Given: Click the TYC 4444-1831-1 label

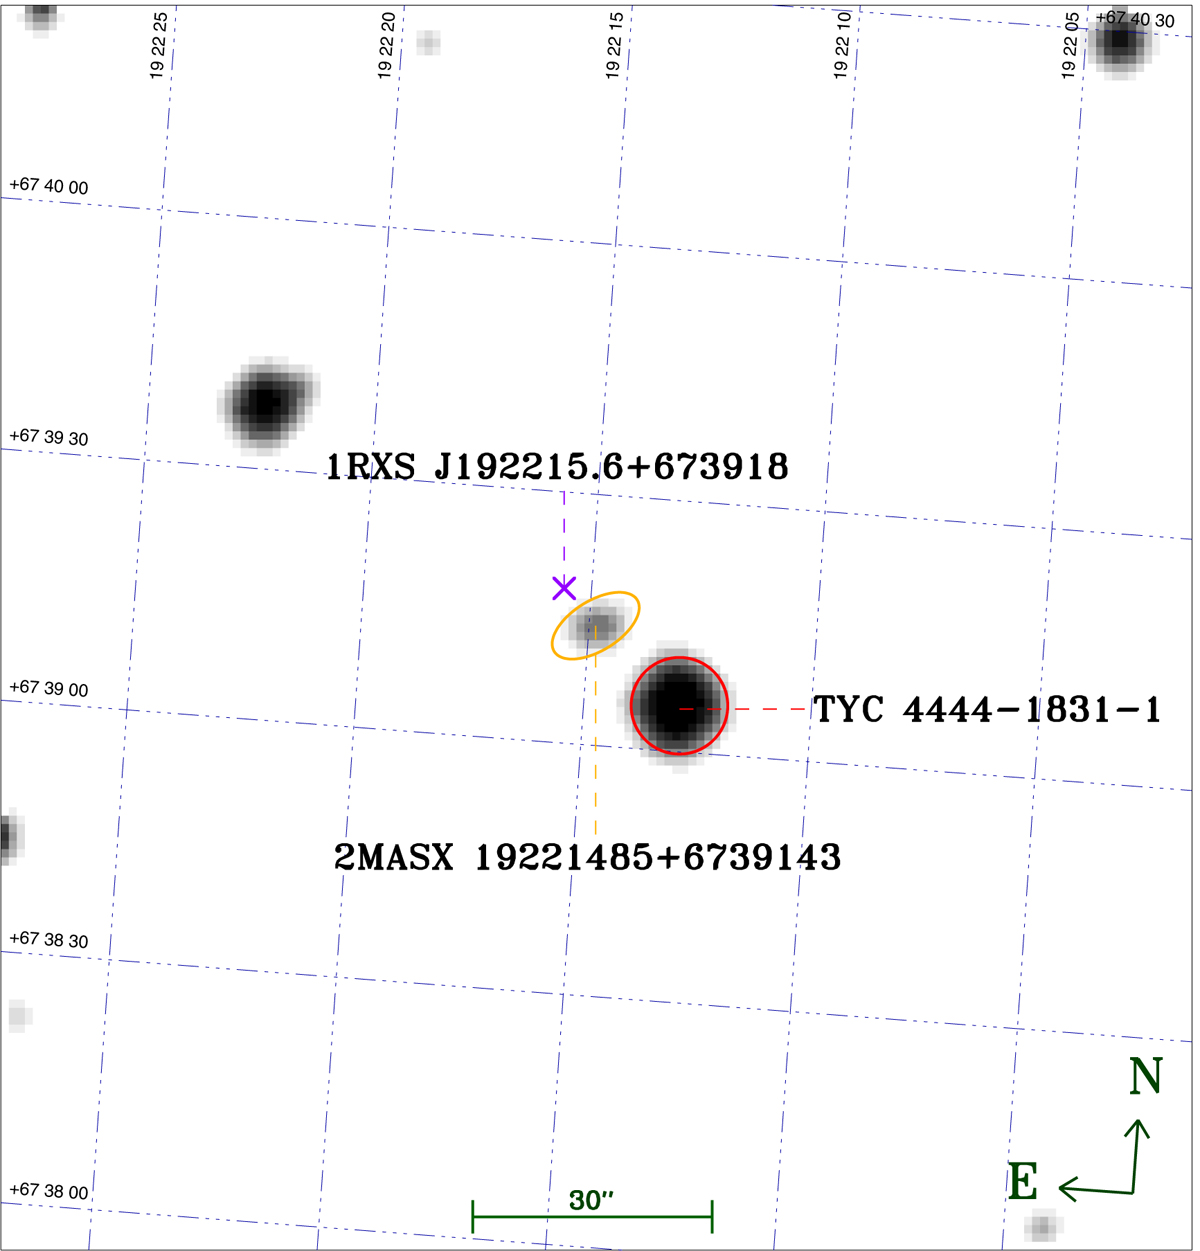Looking at the screenshot, I should [x=987, y=709].
